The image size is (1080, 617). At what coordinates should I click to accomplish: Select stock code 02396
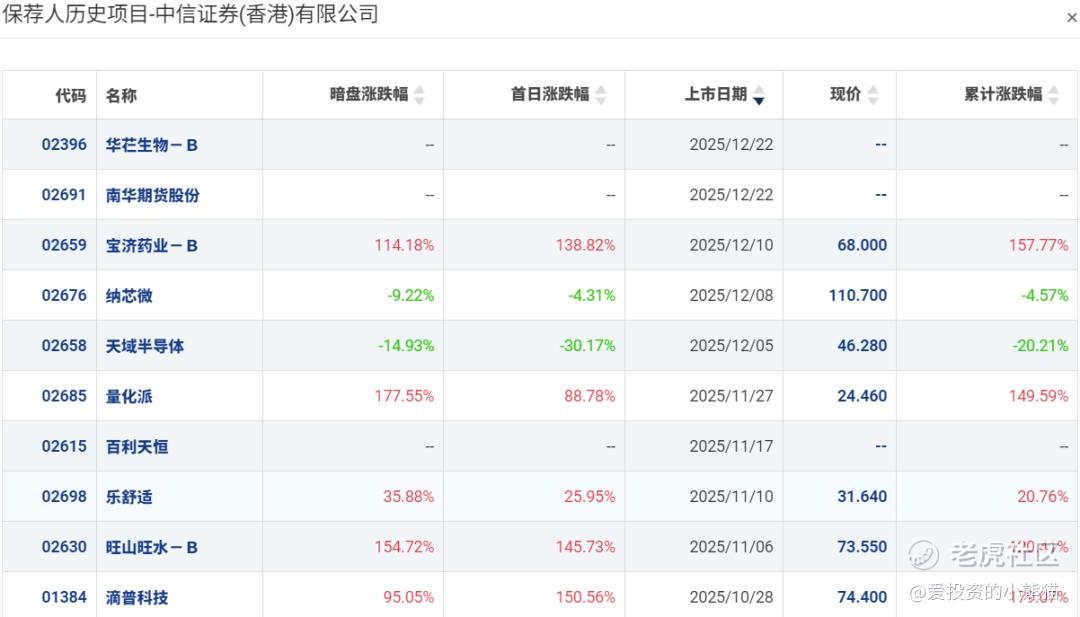(64, 145)
